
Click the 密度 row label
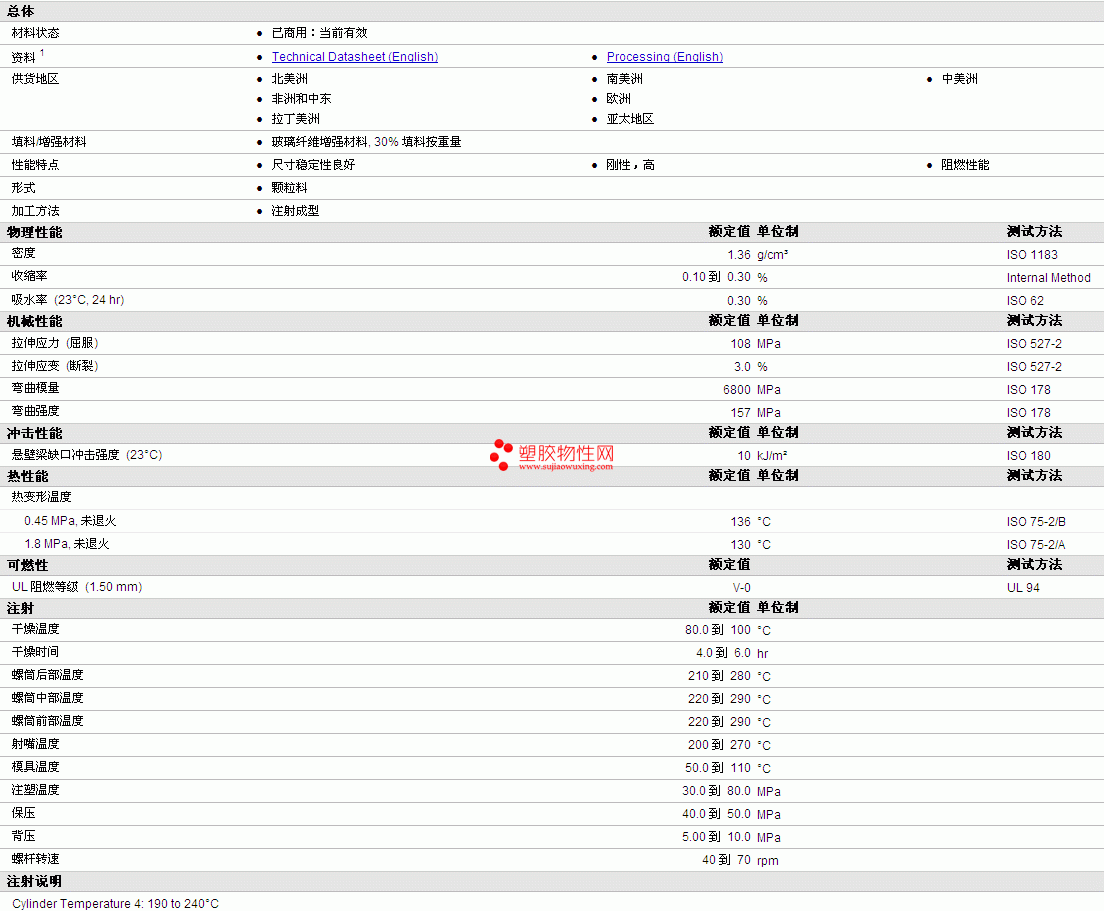point(23,253)
